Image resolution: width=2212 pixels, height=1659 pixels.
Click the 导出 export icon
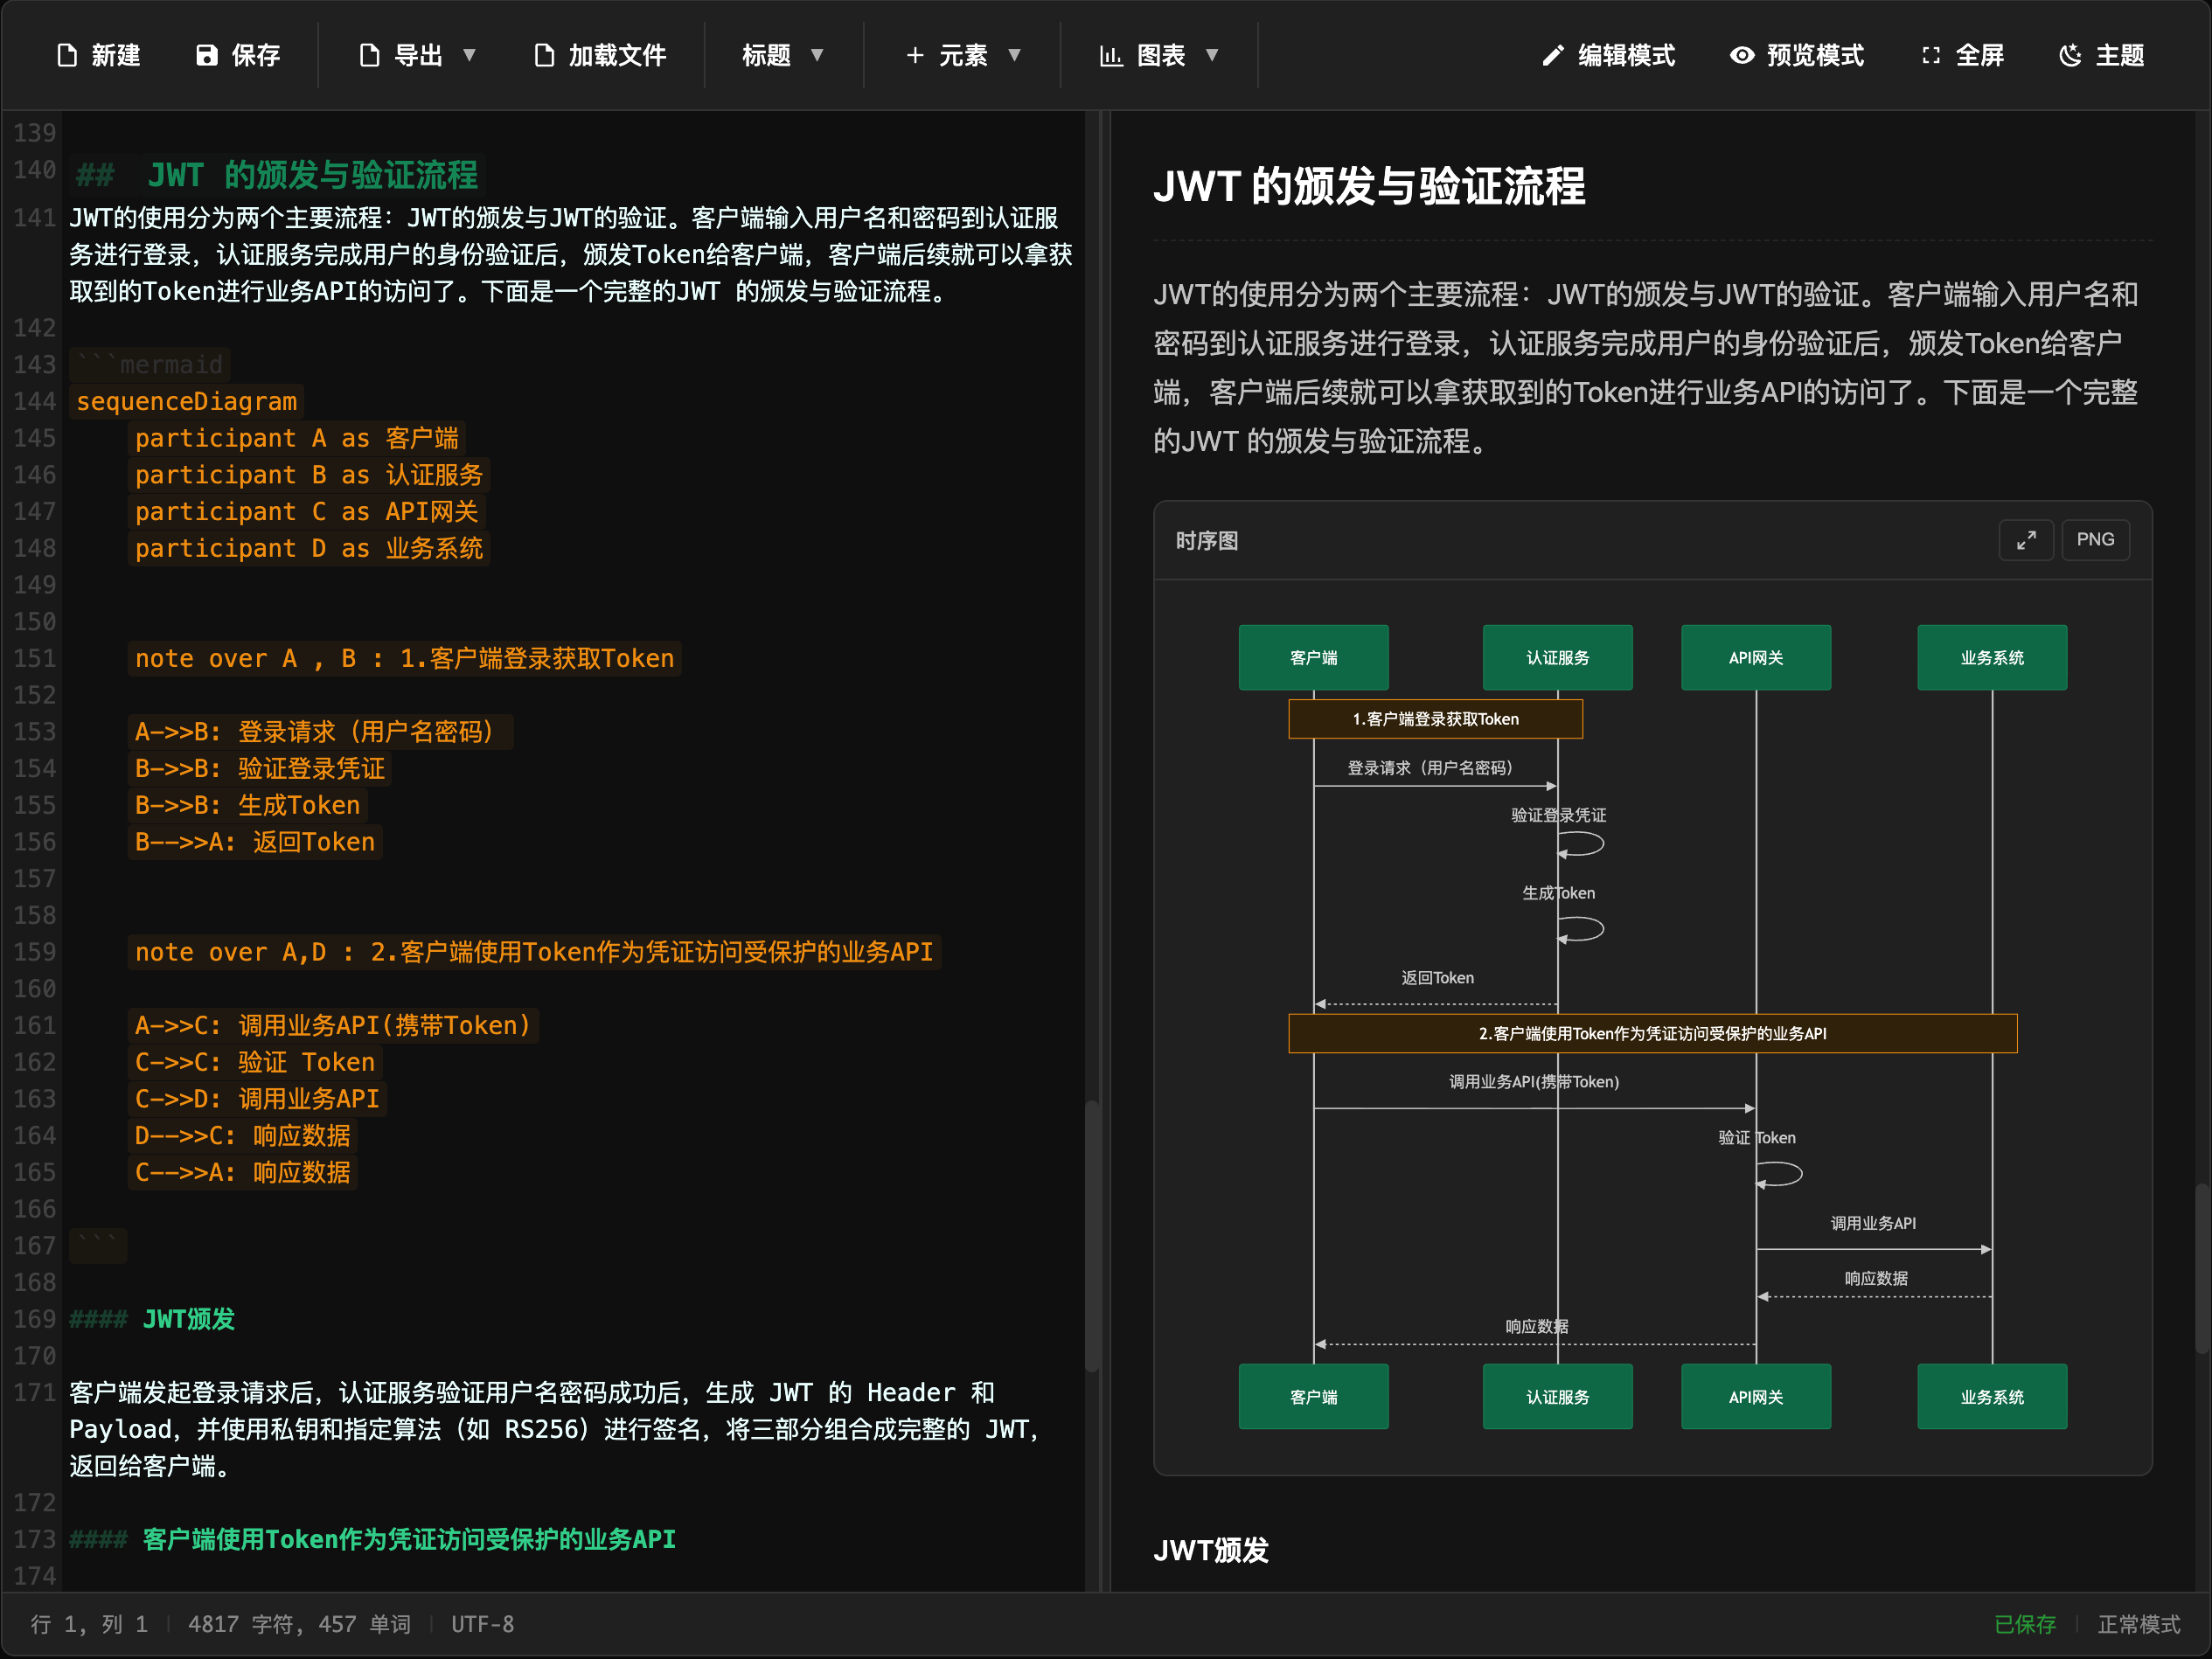click(x=370, y=55)
